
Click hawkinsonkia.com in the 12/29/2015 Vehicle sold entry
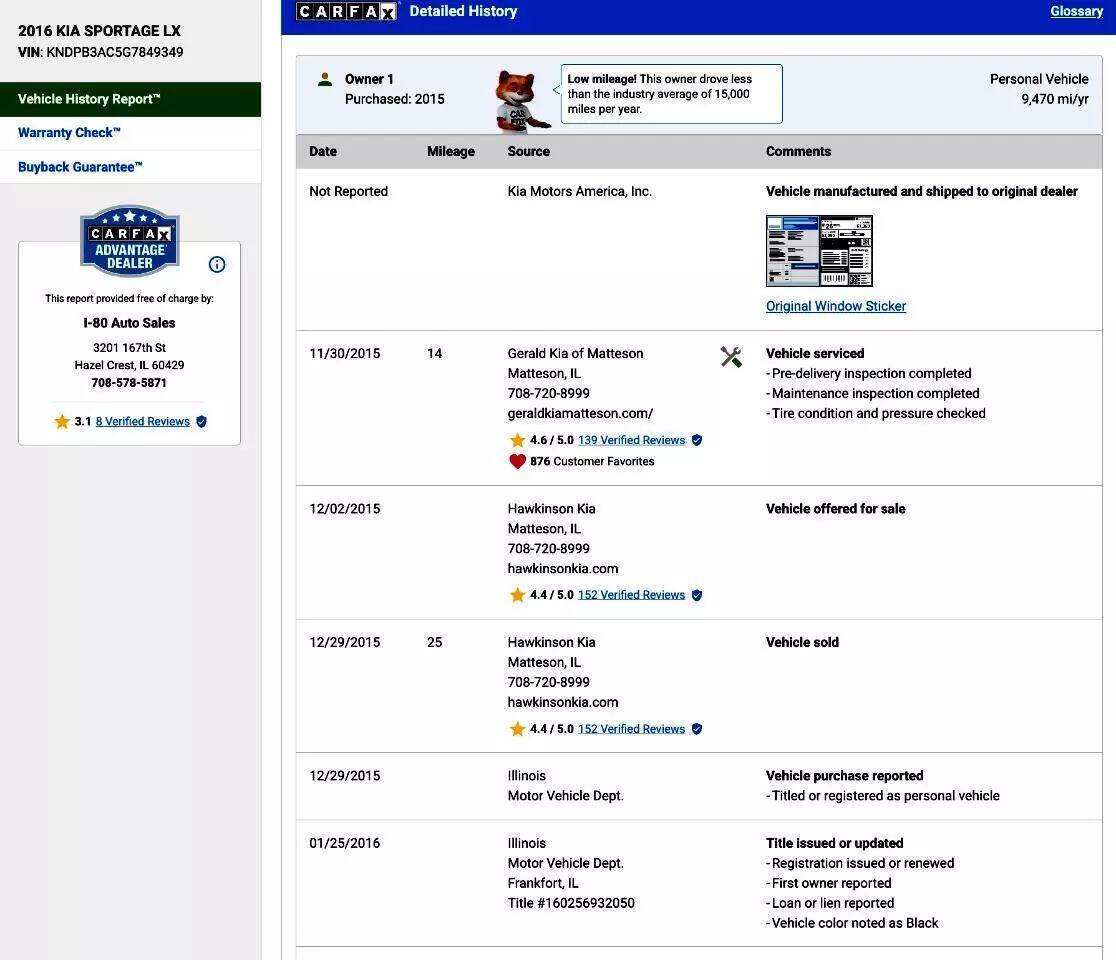(x=562, y=702)
